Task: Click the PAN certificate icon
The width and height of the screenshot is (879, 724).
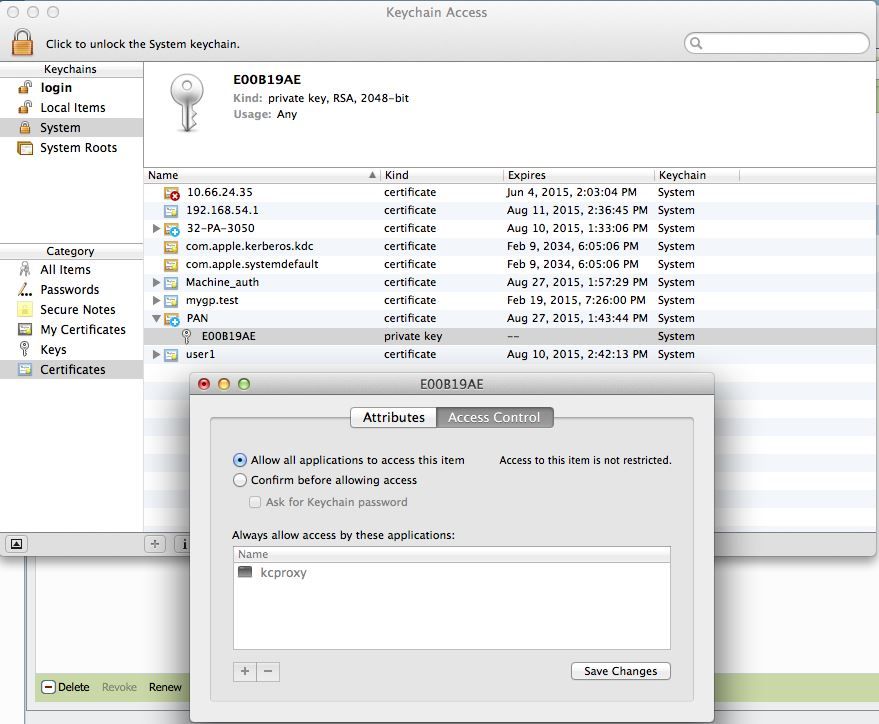Action: (x=172, y=319)
